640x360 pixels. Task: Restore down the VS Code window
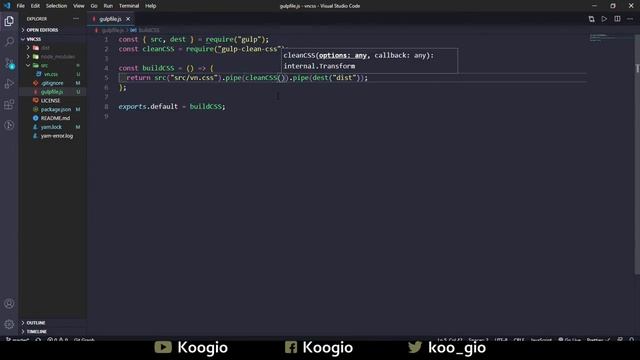pyautogui.click(x=613, y=6)
